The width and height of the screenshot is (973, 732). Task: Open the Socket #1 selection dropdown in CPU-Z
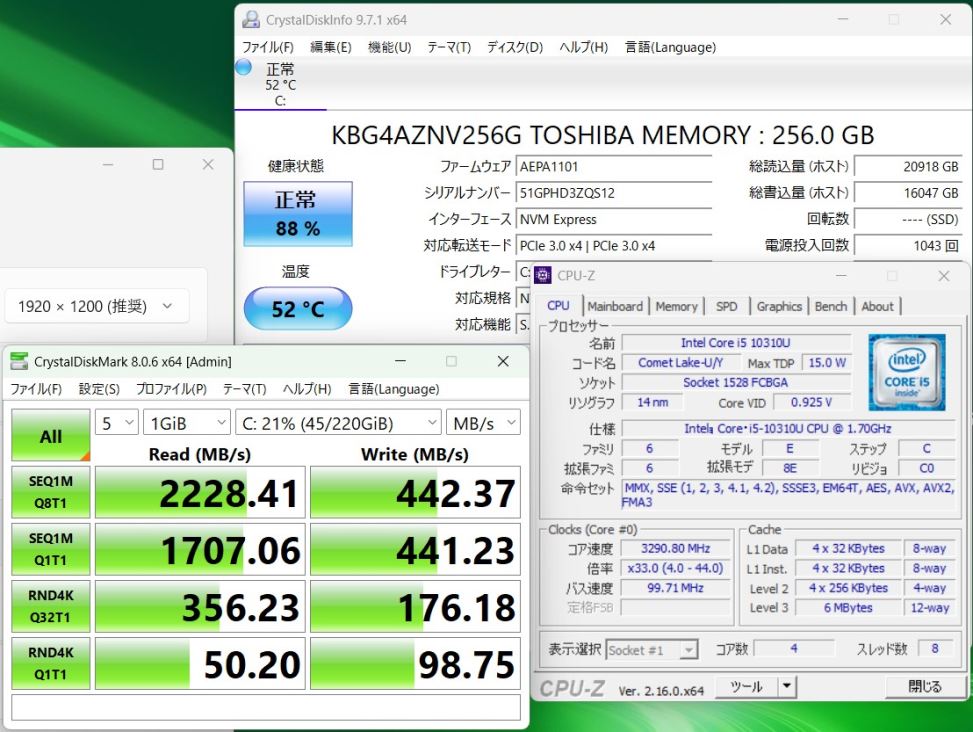[x=652, y=649]
